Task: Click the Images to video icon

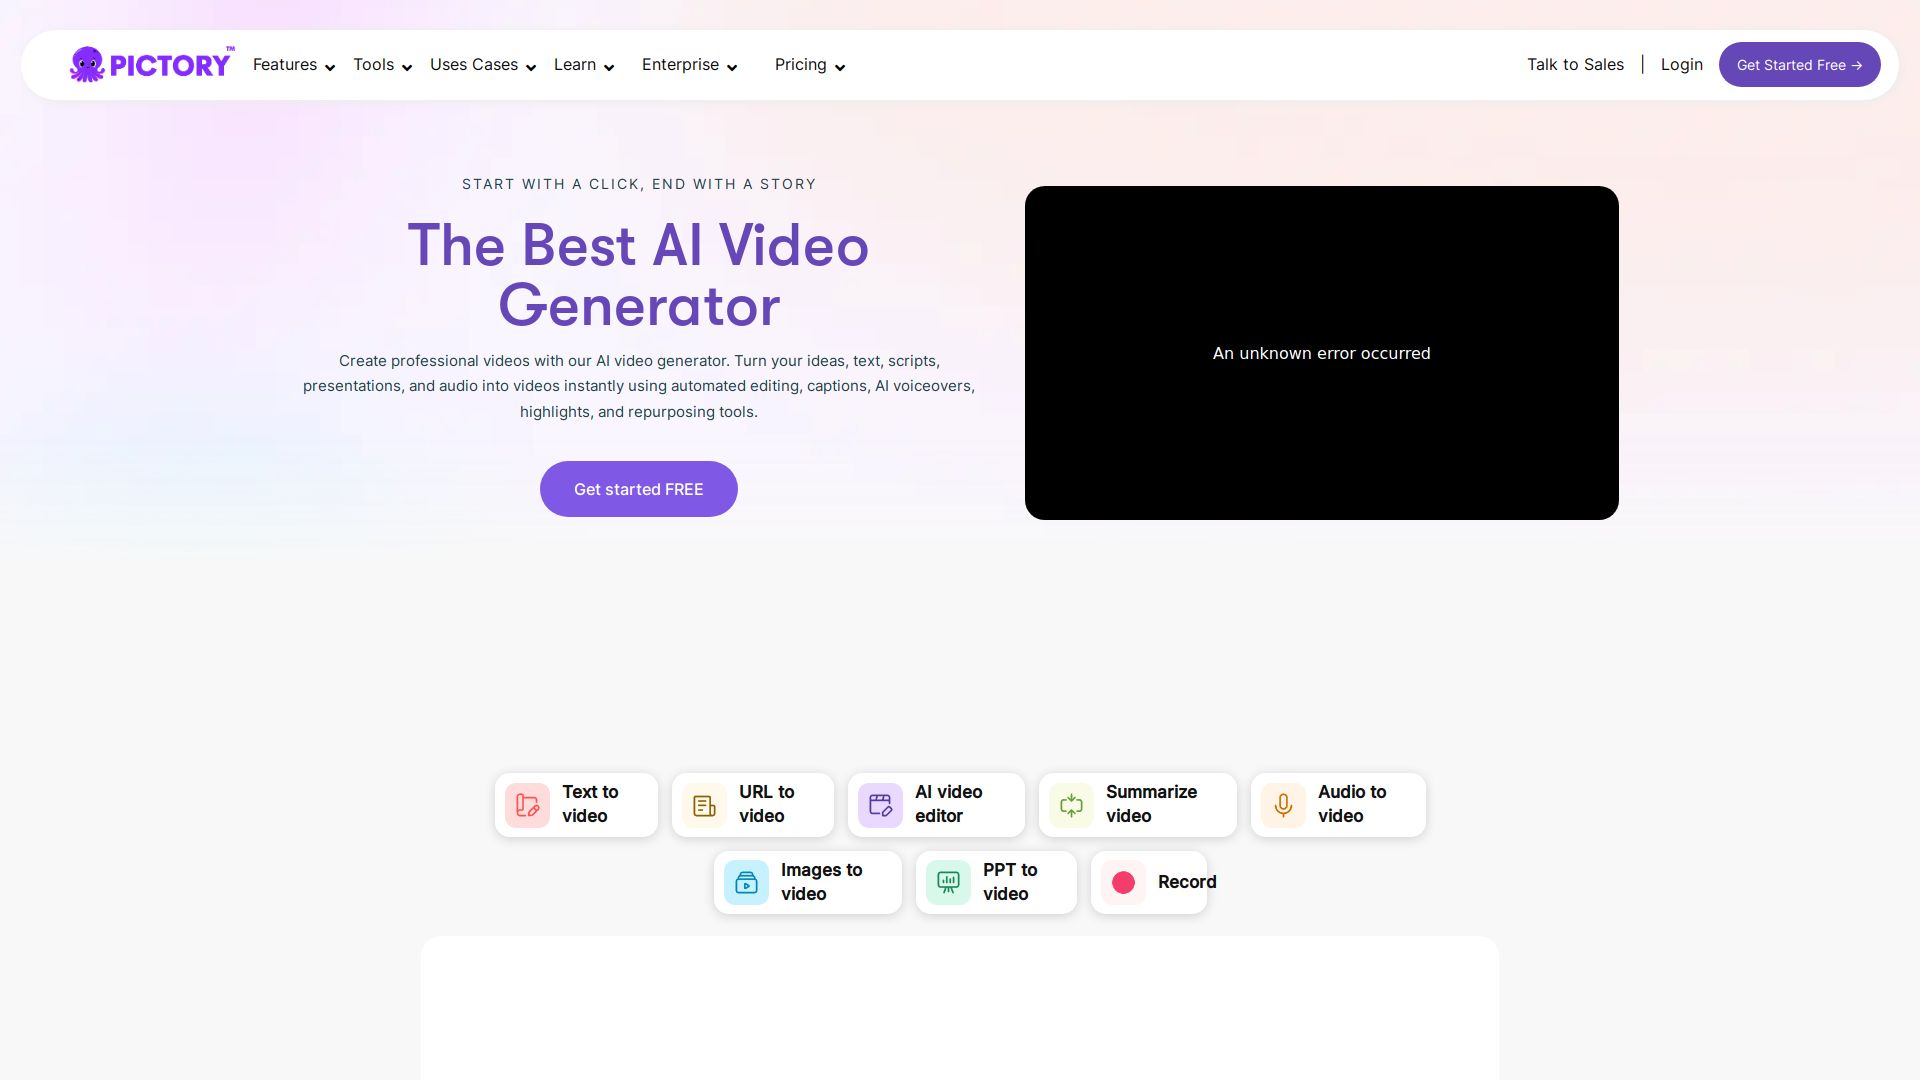Action: pyautogui.click(x=746, y=882)
